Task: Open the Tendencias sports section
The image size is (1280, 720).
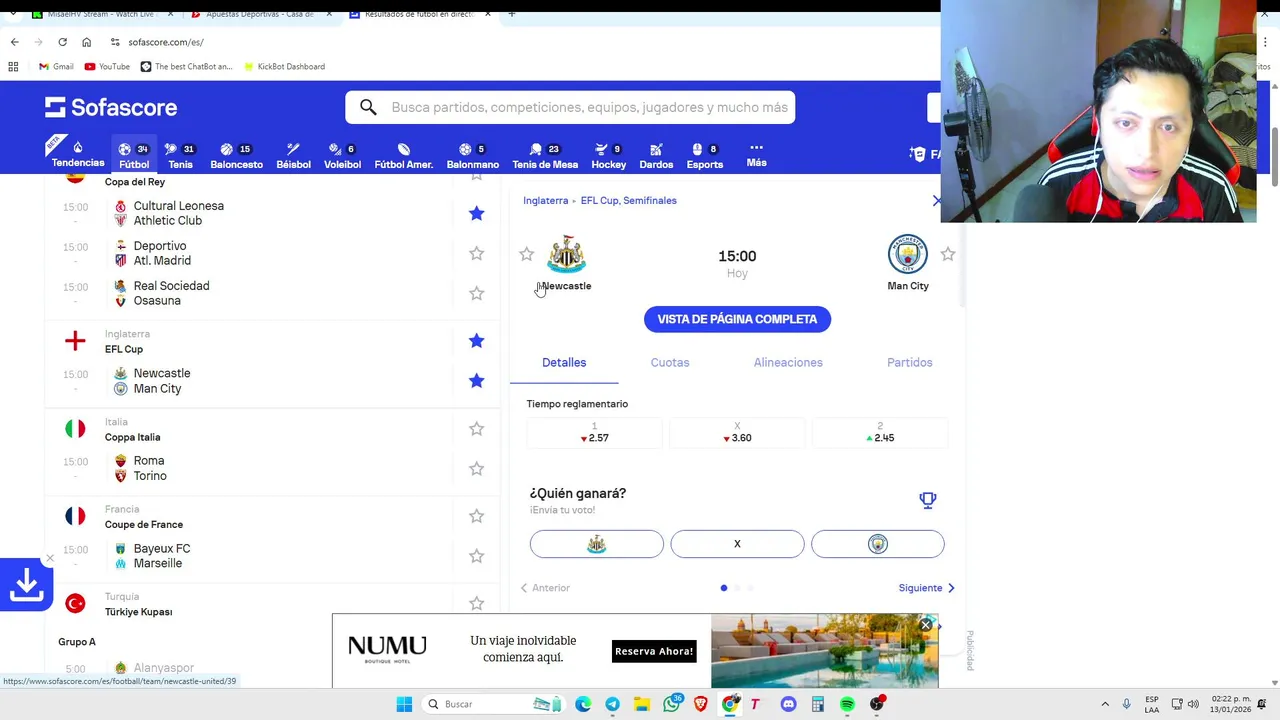Action: coord(78,154)
